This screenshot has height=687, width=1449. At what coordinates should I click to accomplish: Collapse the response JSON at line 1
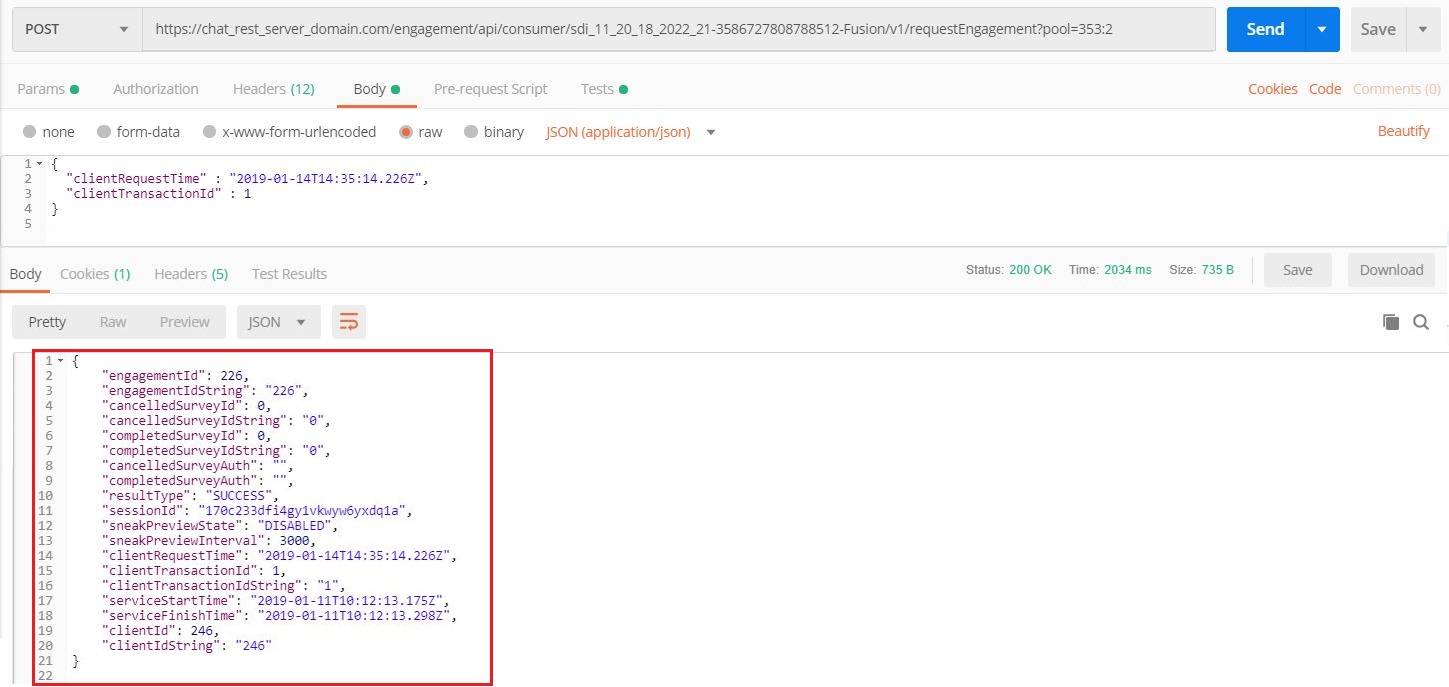61,360
